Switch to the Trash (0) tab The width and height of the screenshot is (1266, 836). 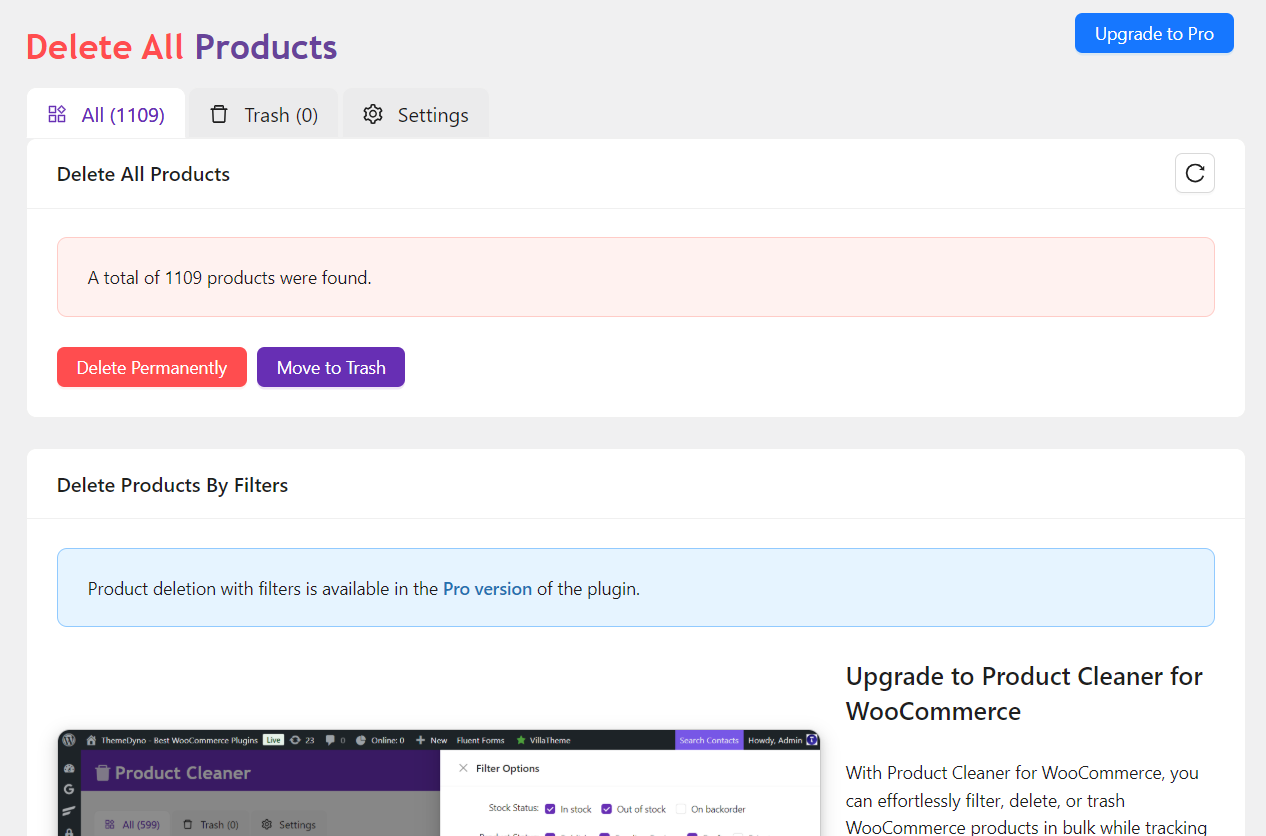264,114
